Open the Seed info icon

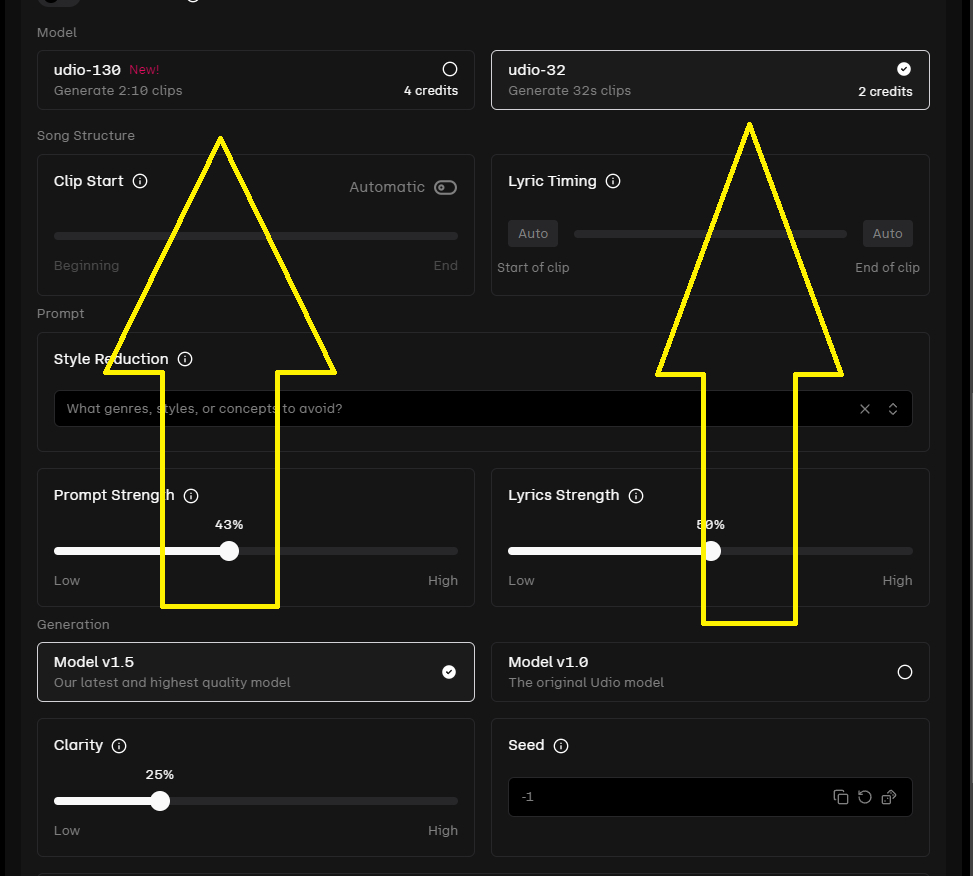point(561,746)
